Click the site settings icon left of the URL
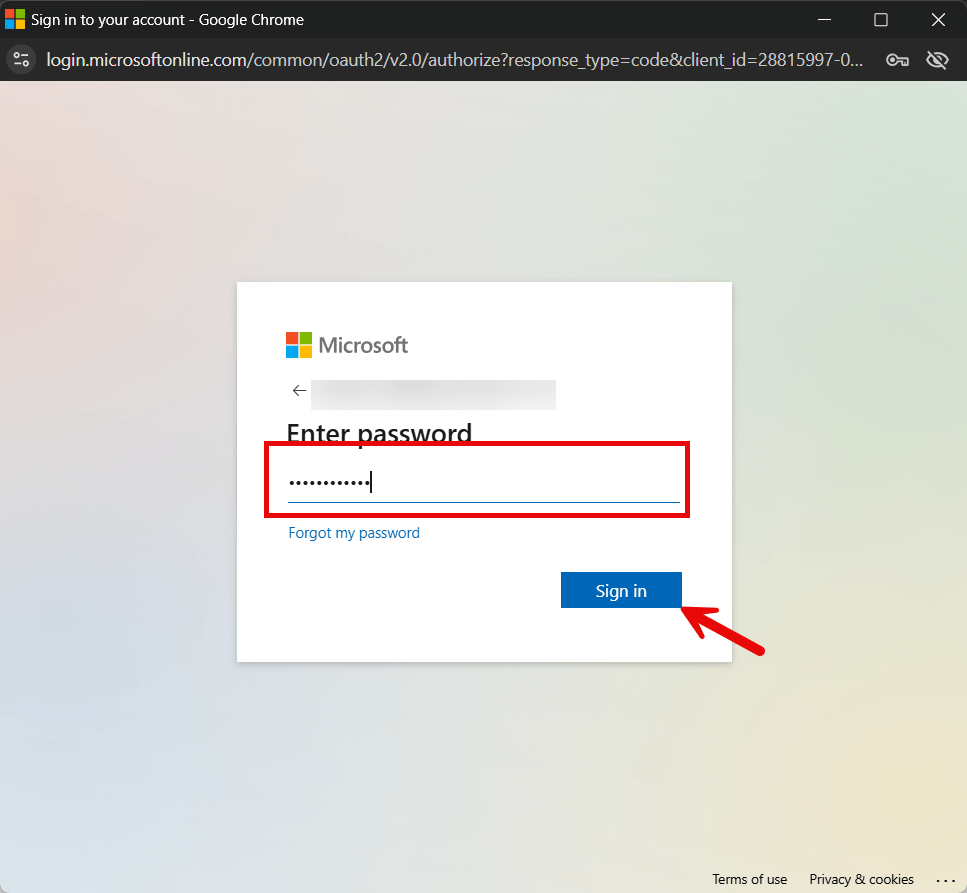Image resolution: width=967 pixels, height=893 pixels. coord(21,59)
